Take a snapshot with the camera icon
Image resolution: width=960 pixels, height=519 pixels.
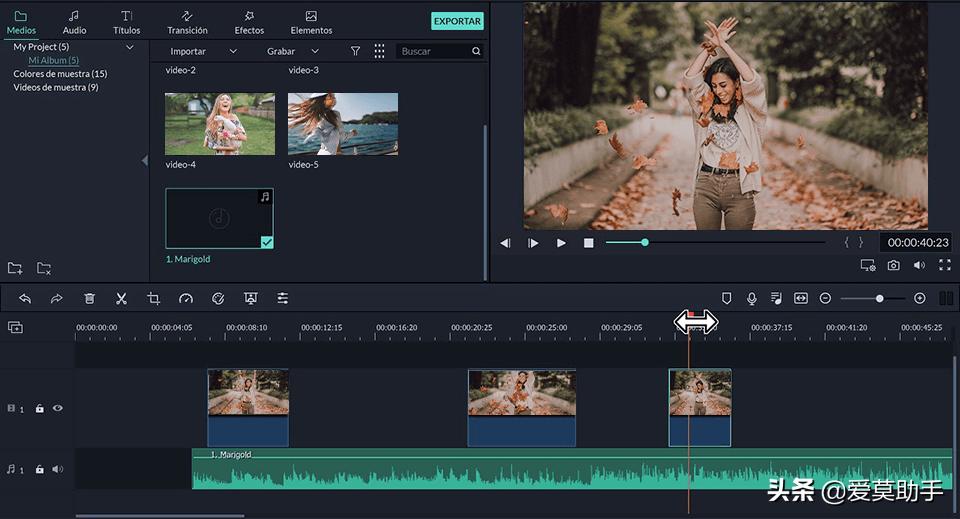[x=893, y=265]
